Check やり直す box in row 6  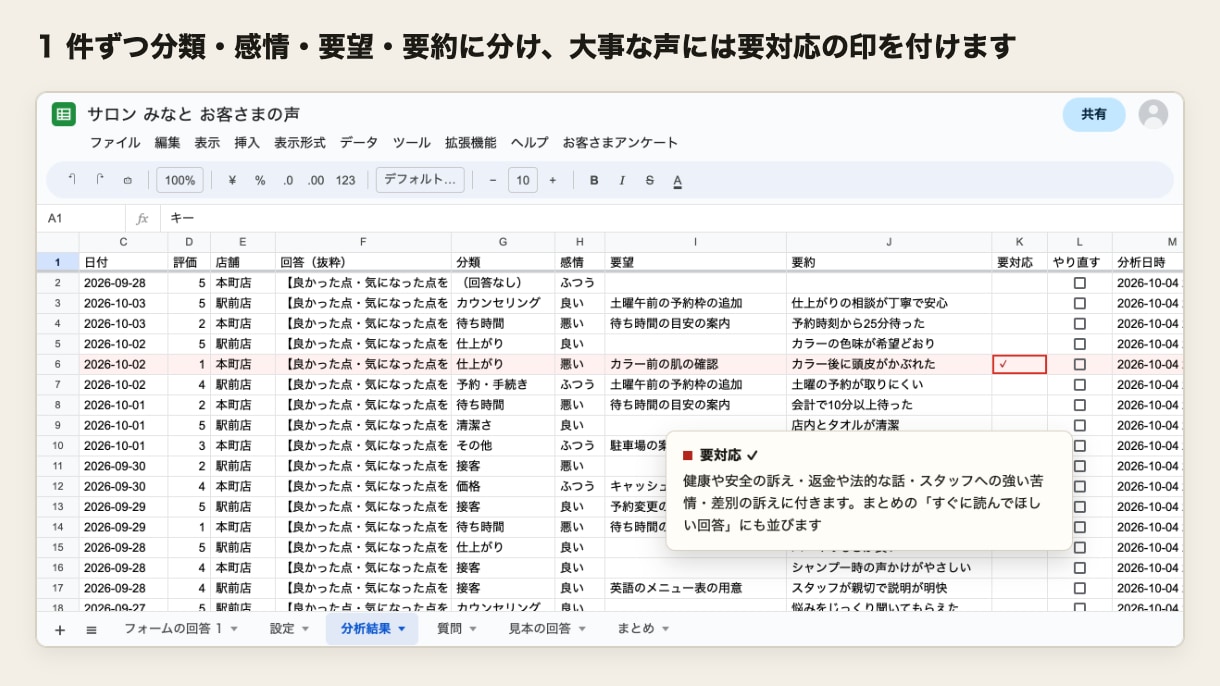[1079, 364]
